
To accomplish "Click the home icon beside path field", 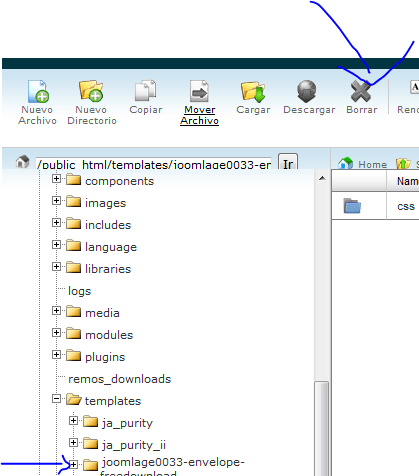I will pos(23,162).
